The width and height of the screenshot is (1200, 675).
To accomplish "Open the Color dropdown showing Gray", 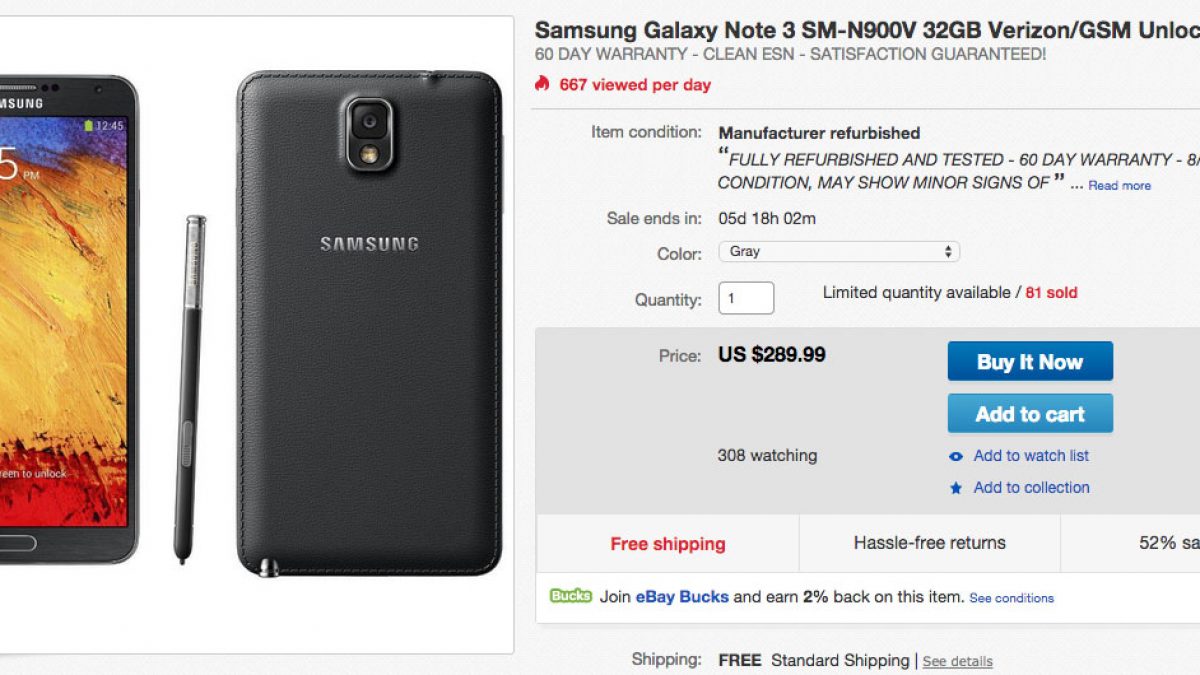I will coord(839,252).
